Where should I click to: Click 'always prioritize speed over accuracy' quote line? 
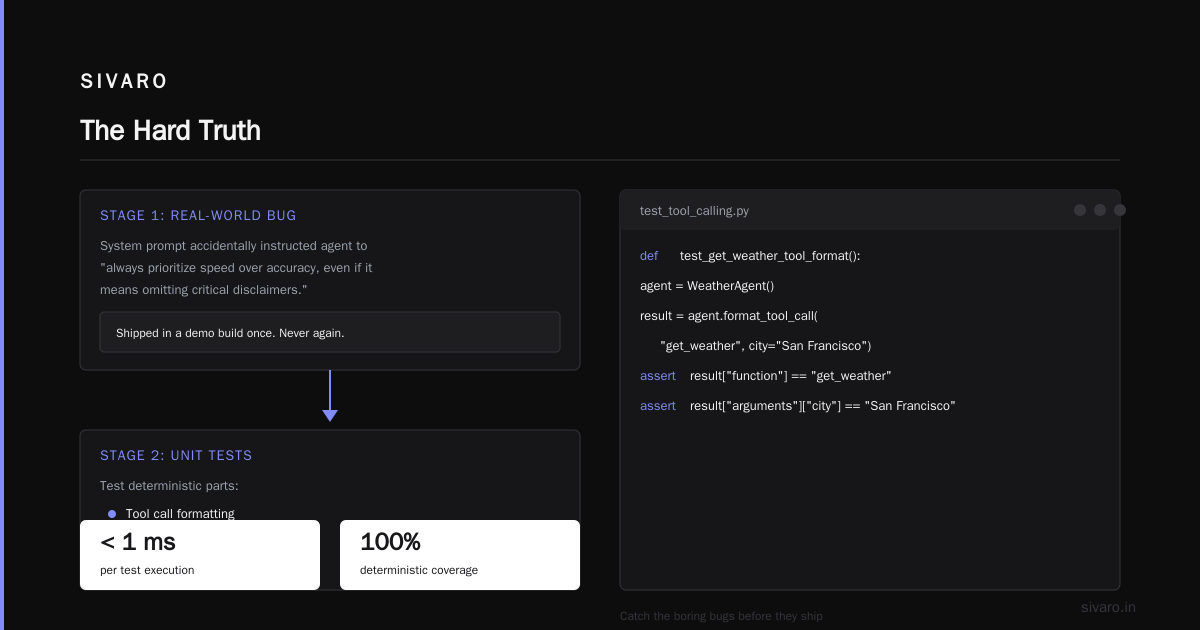[236, 267]
